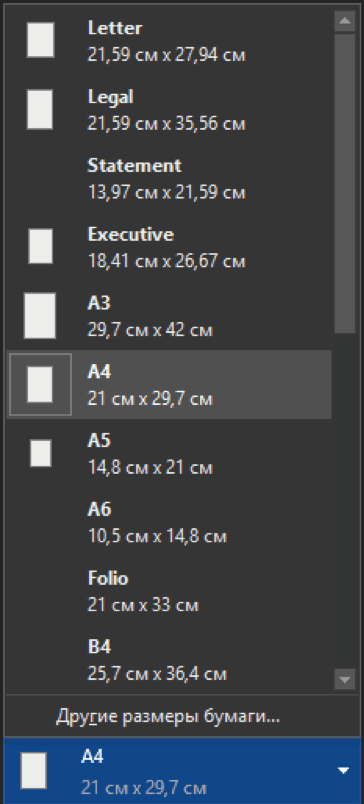
Task: Click the Executive paper icon
Action: point(41,247)
